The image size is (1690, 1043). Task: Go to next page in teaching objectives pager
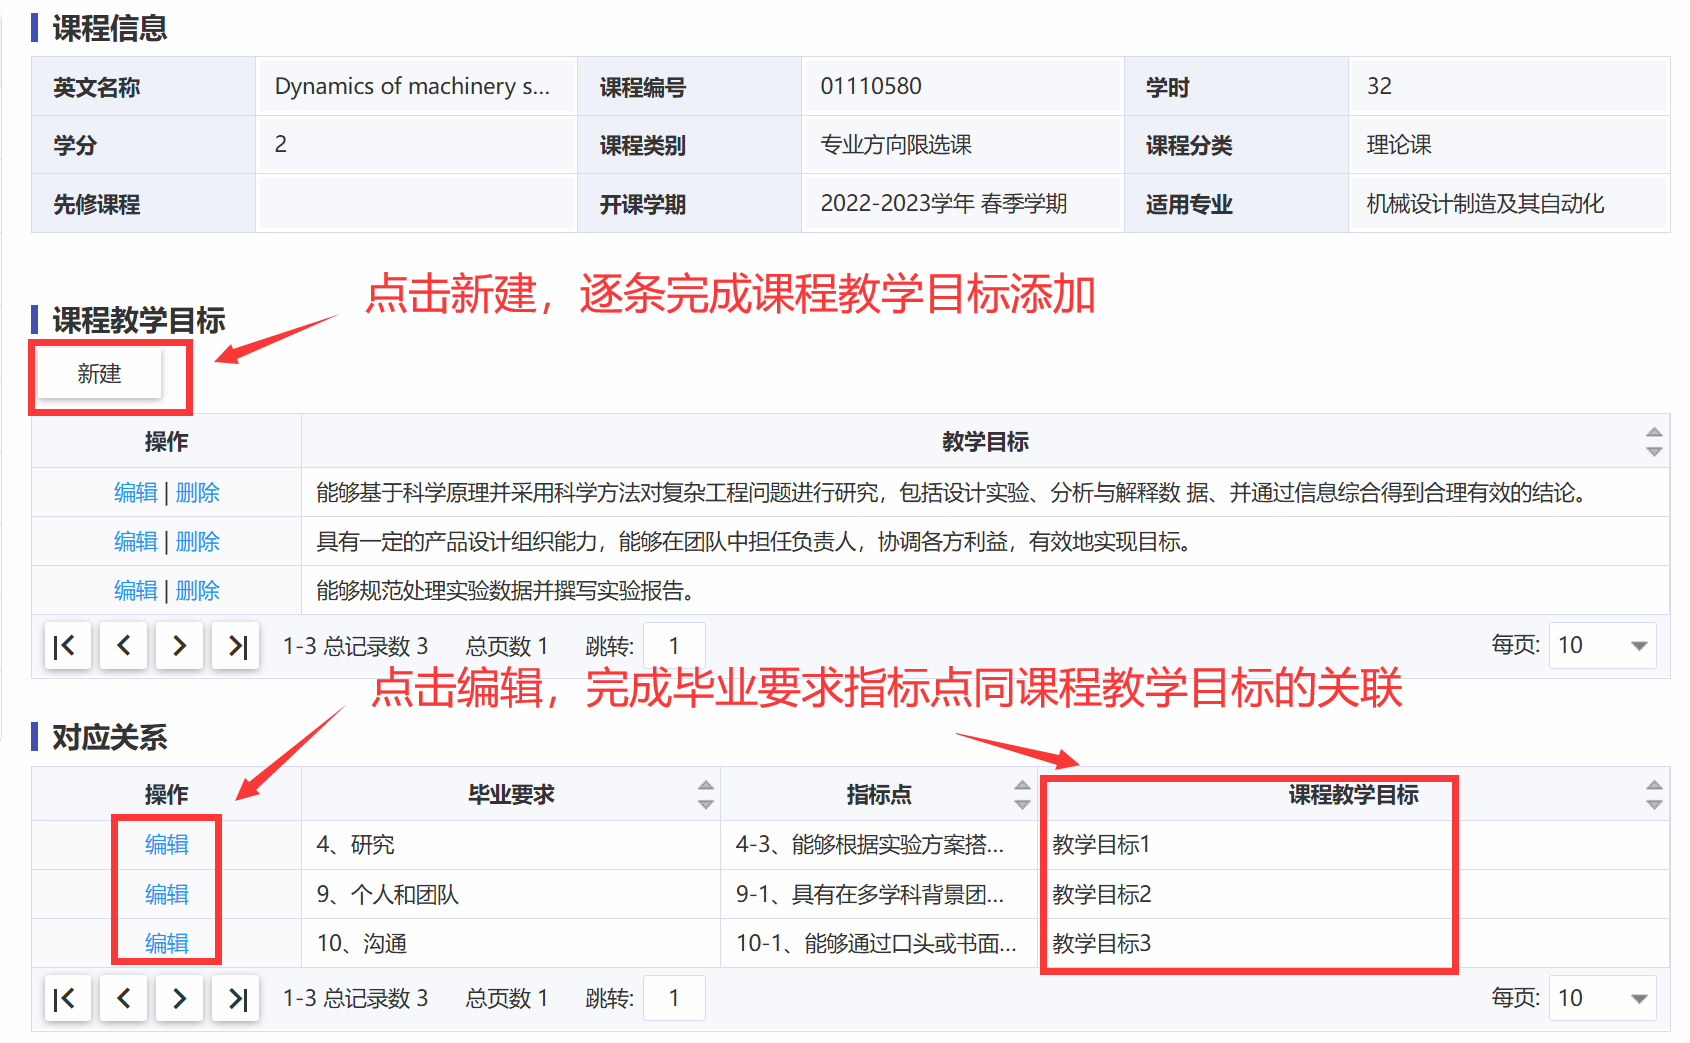180,646
